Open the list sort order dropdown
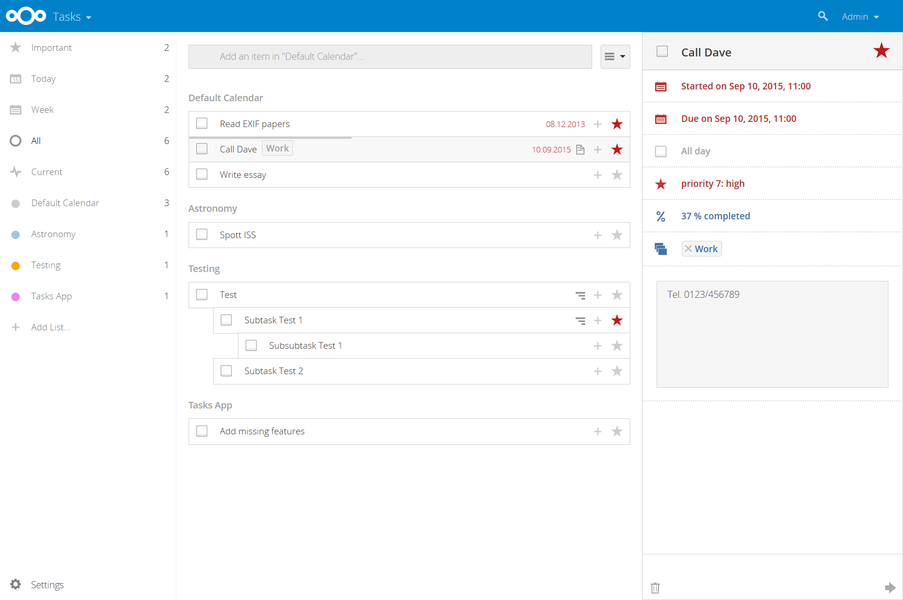Image resolution: width=903 pixels, height=600 pixels. click(615, 56)
